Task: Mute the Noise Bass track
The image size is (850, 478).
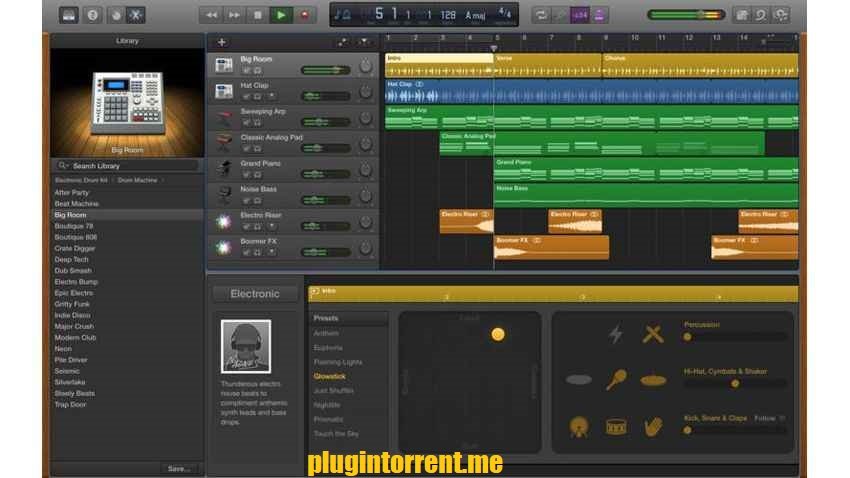Action: pyautogui.click(x=247, y=201)
